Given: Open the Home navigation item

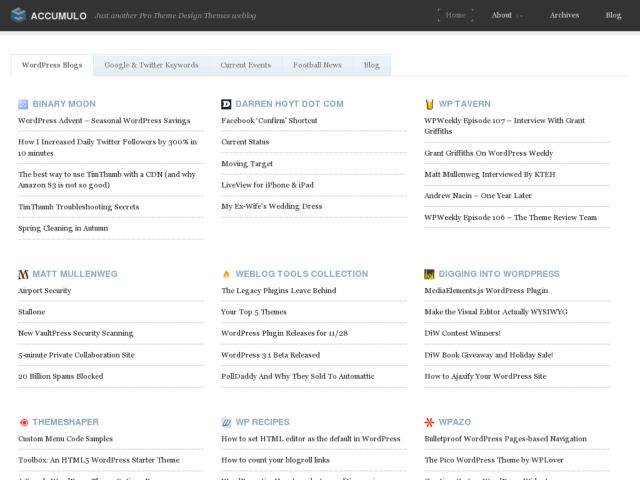Looking at the screenshot, I should point(456,15).
